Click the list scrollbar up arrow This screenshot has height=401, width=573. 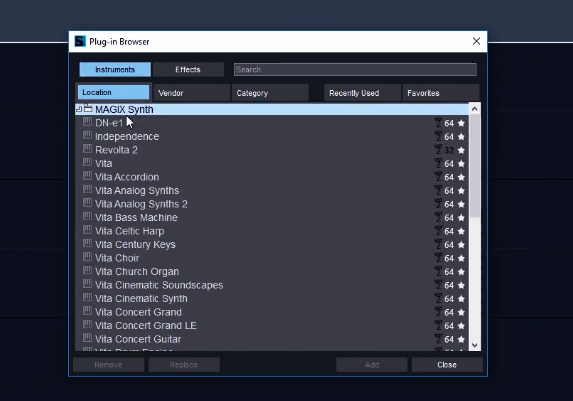coord(475,109)
